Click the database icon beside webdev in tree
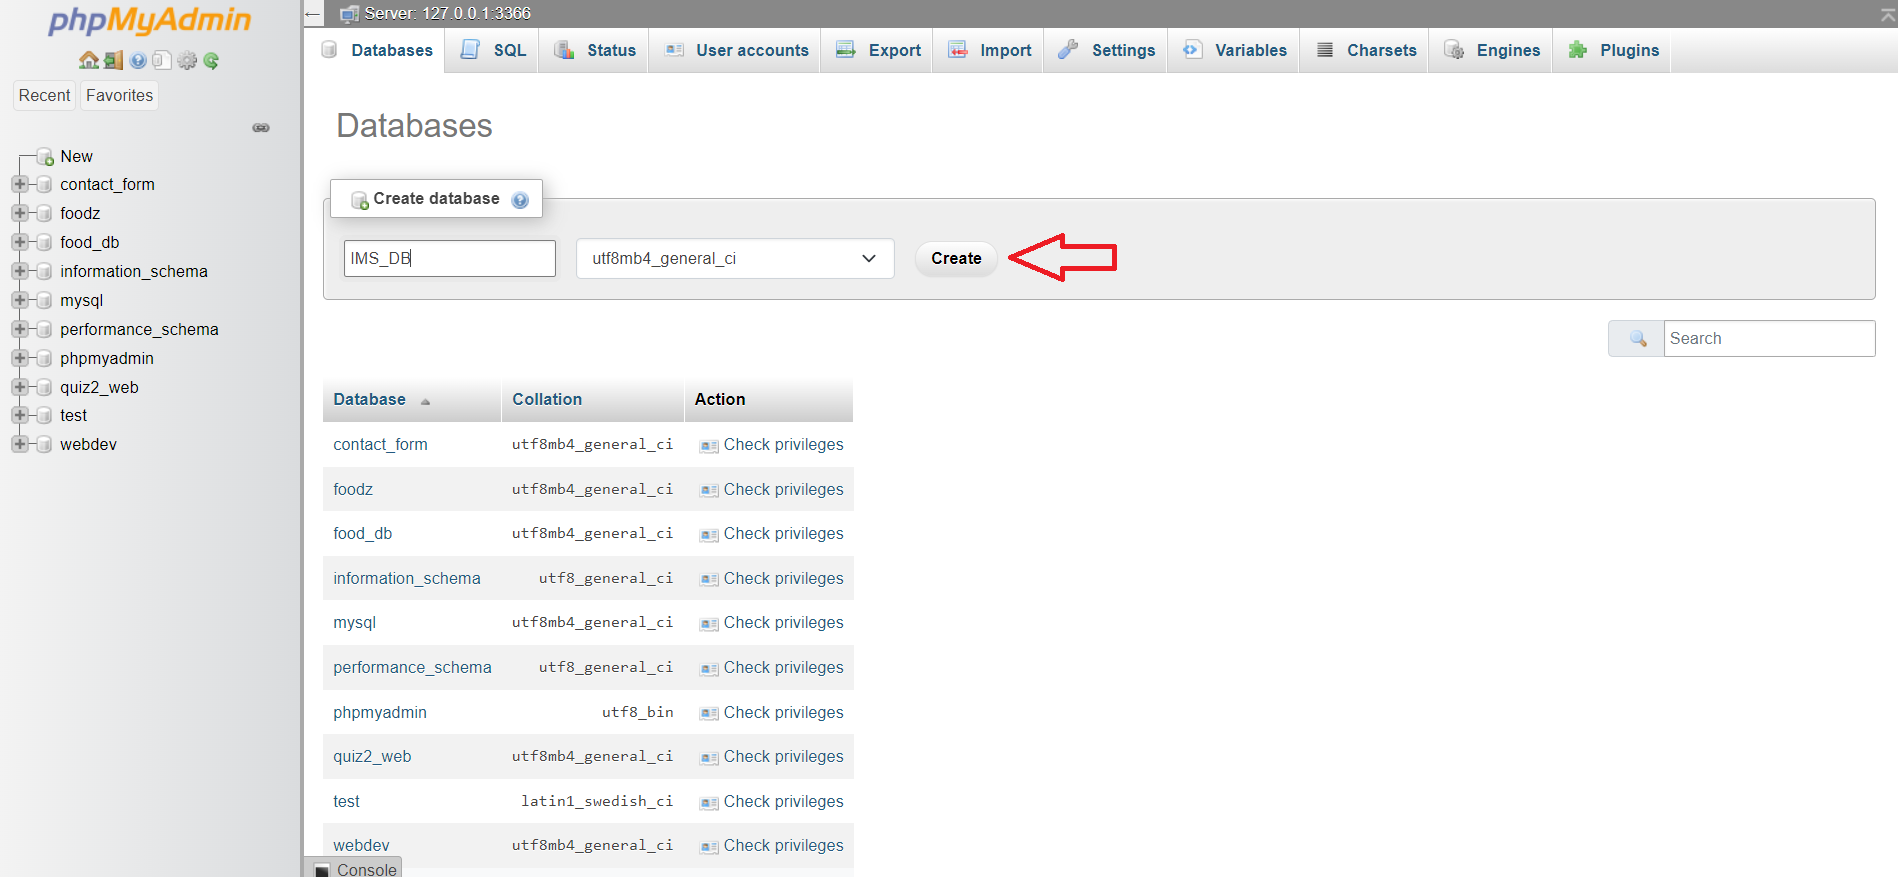The width and height of the screenshot is (1898, 877). 44,444
